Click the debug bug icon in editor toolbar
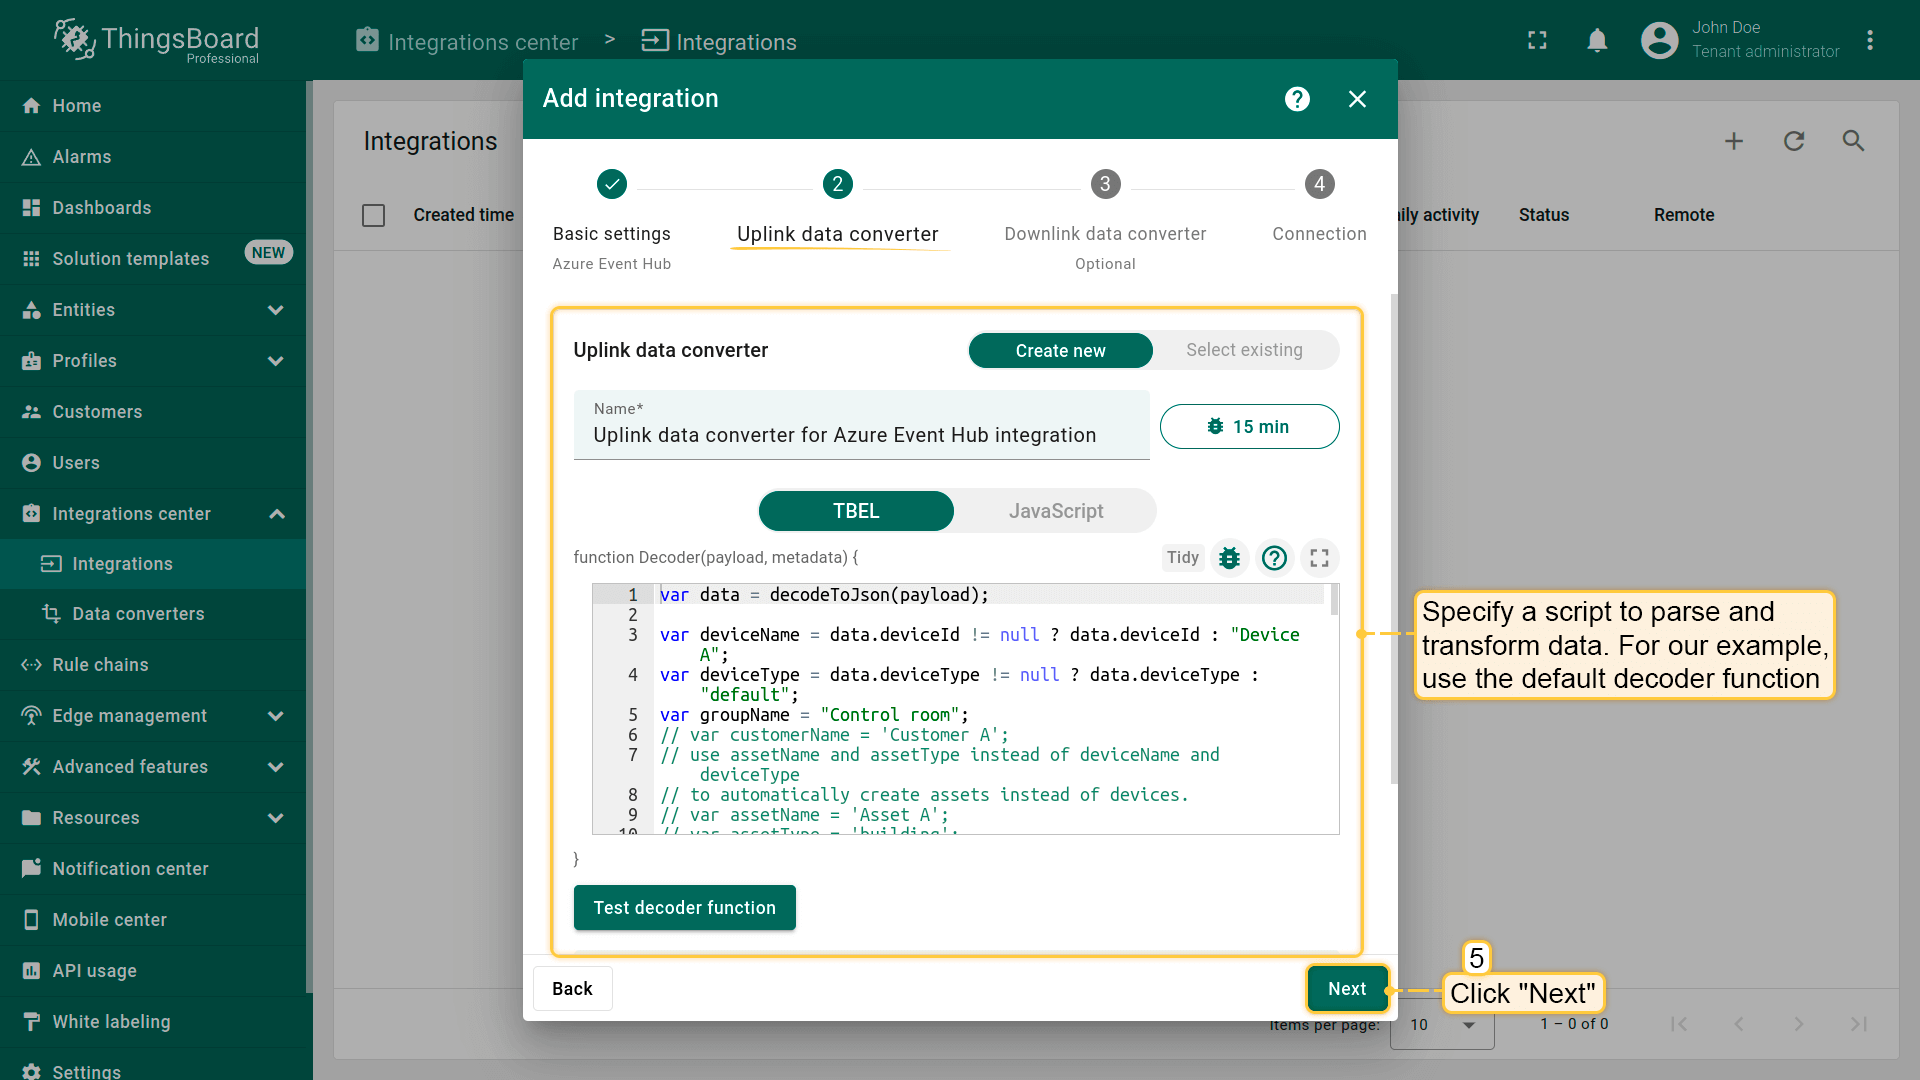Image resolution: width=1920 pixels, height=1080 pixels. pos(1229,558)
